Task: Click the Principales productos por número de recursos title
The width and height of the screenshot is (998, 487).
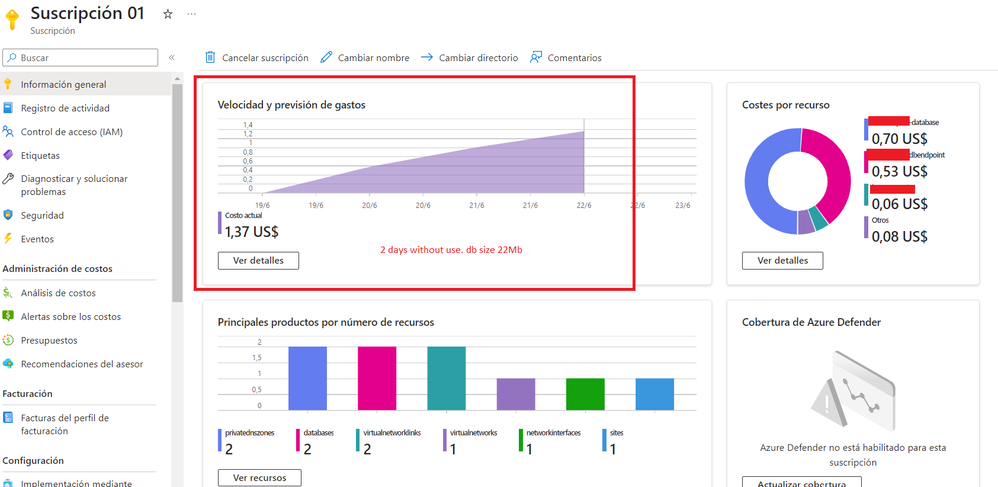Action: [x=326, y=323]
